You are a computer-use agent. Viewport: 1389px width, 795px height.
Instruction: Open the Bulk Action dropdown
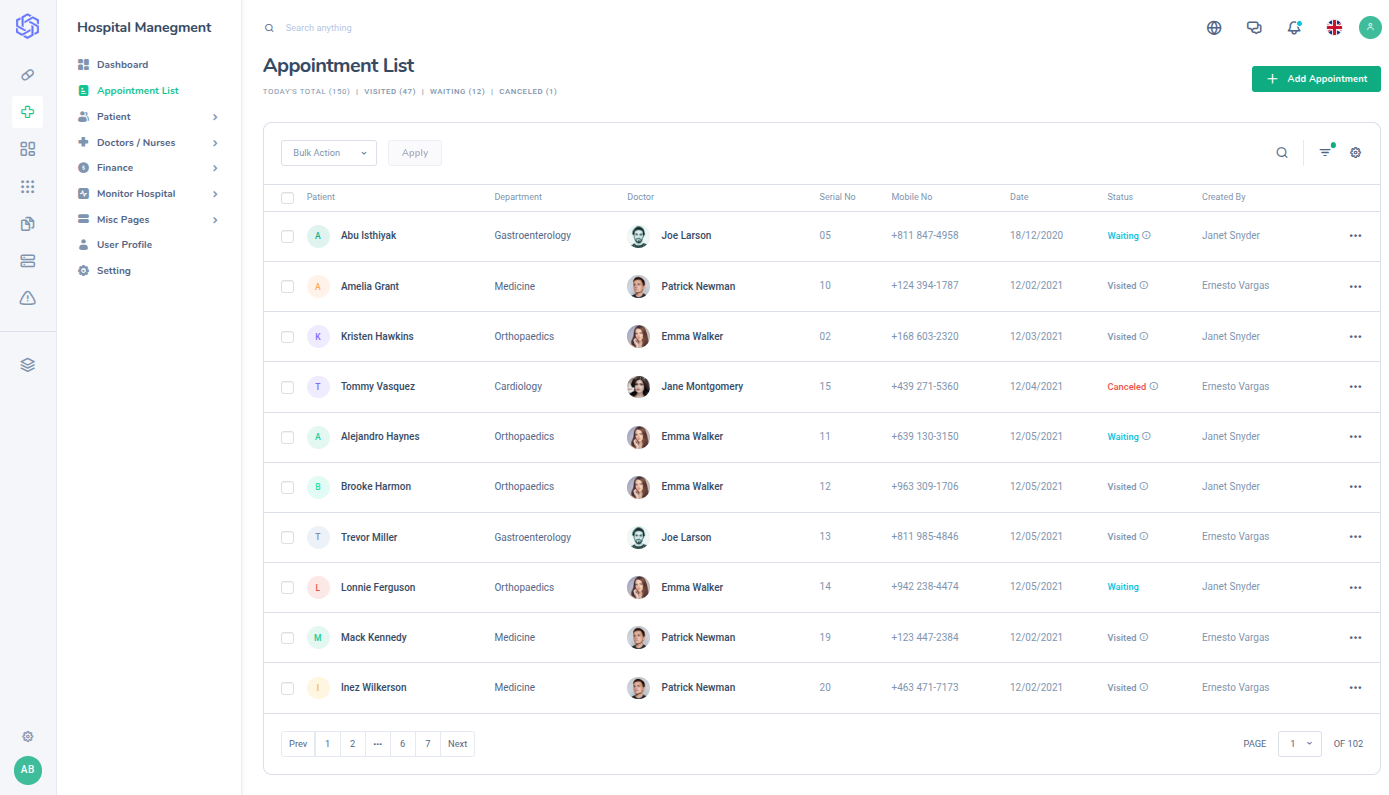point(329,153)
